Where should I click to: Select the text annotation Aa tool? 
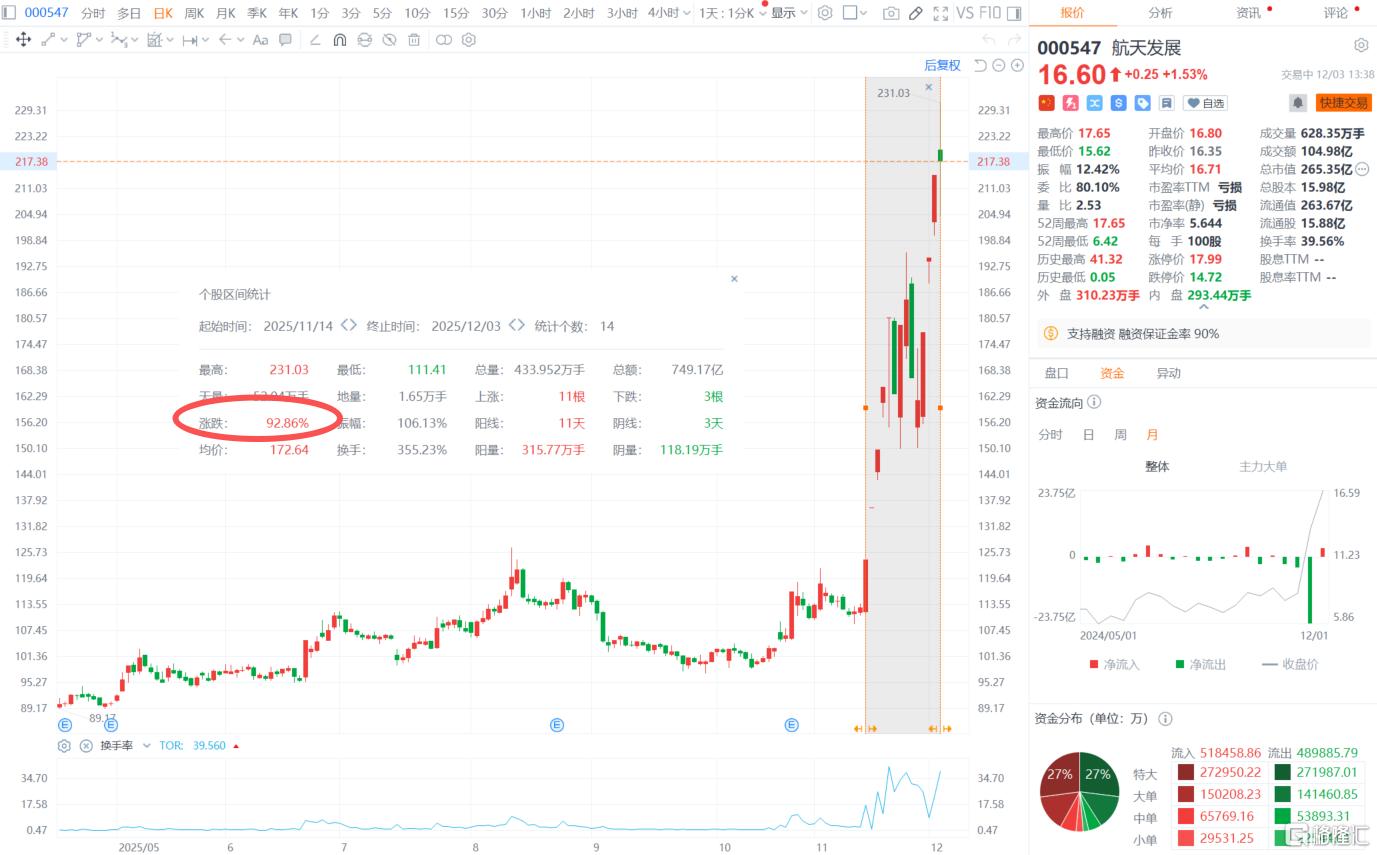click(260, 40)
